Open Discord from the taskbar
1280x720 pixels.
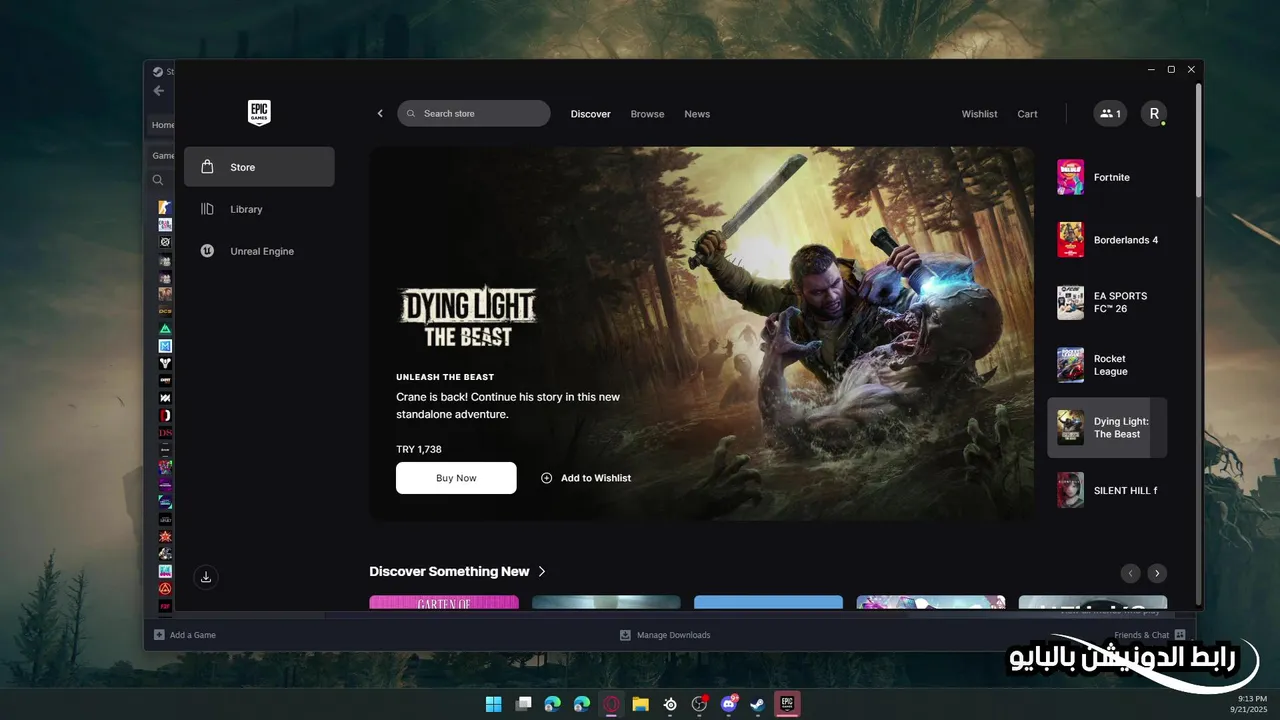pyautogui.click(x=729, y=704)
